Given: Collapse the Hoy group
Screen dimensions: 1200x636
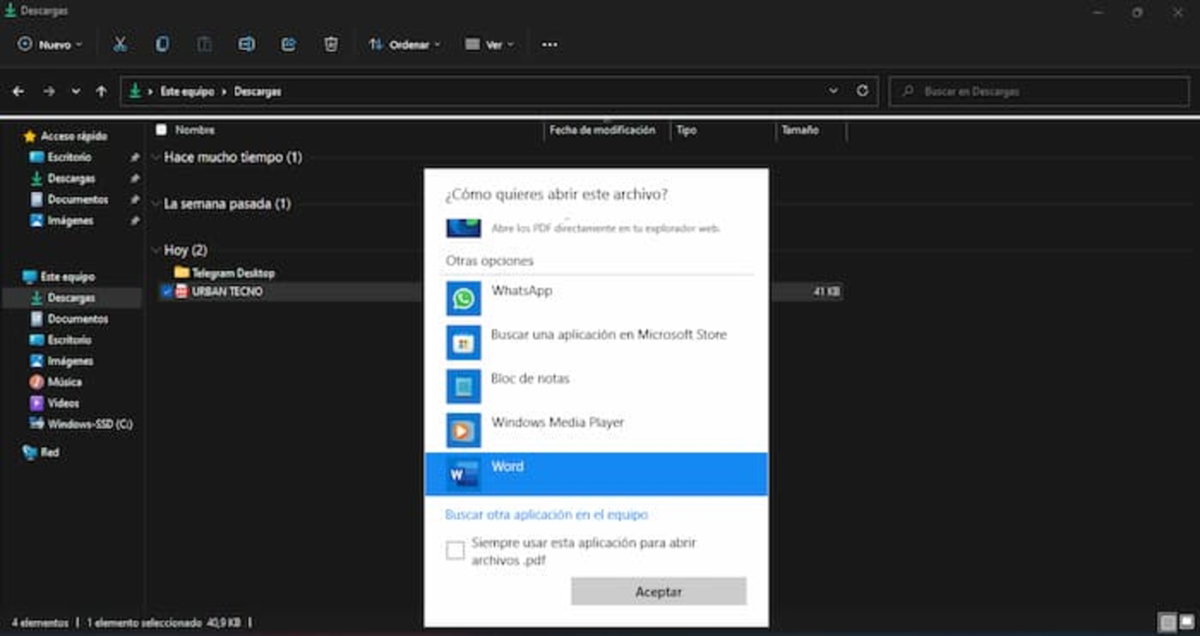Looking at the screenshot, I should click(x=156, y=250).
